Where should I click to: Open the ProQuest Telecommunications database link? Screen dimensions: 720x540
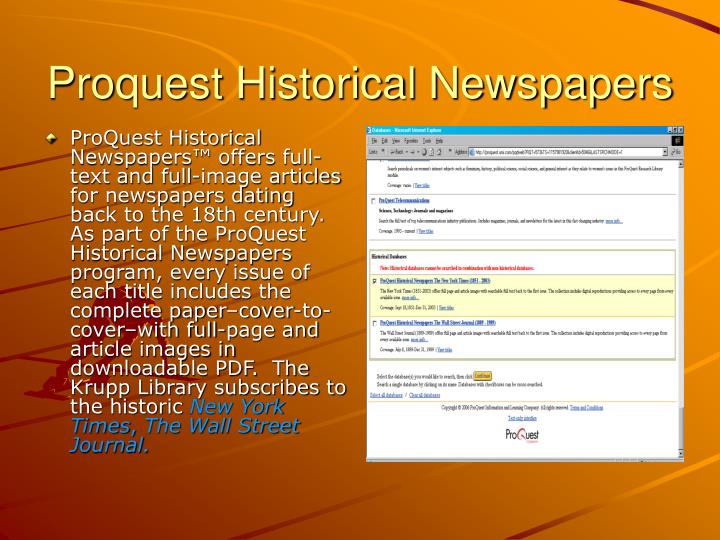(404, 201)
